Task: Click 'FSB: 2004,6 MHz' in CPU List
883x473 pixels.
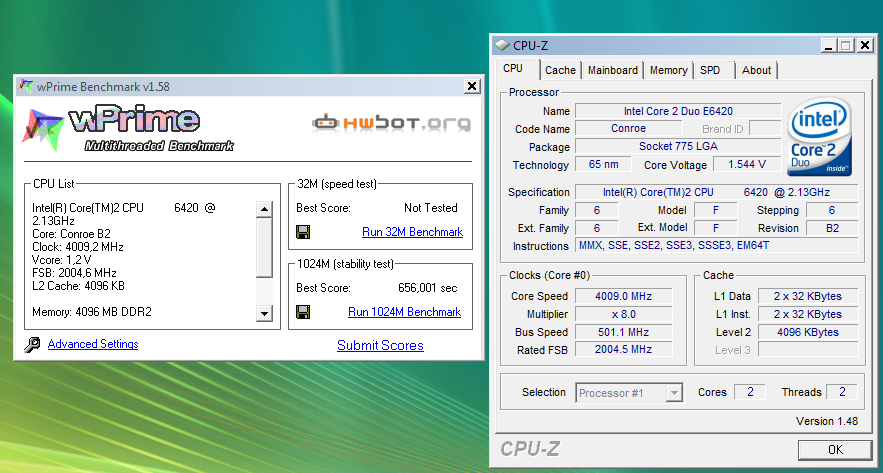Action: (x=74, y=273)
